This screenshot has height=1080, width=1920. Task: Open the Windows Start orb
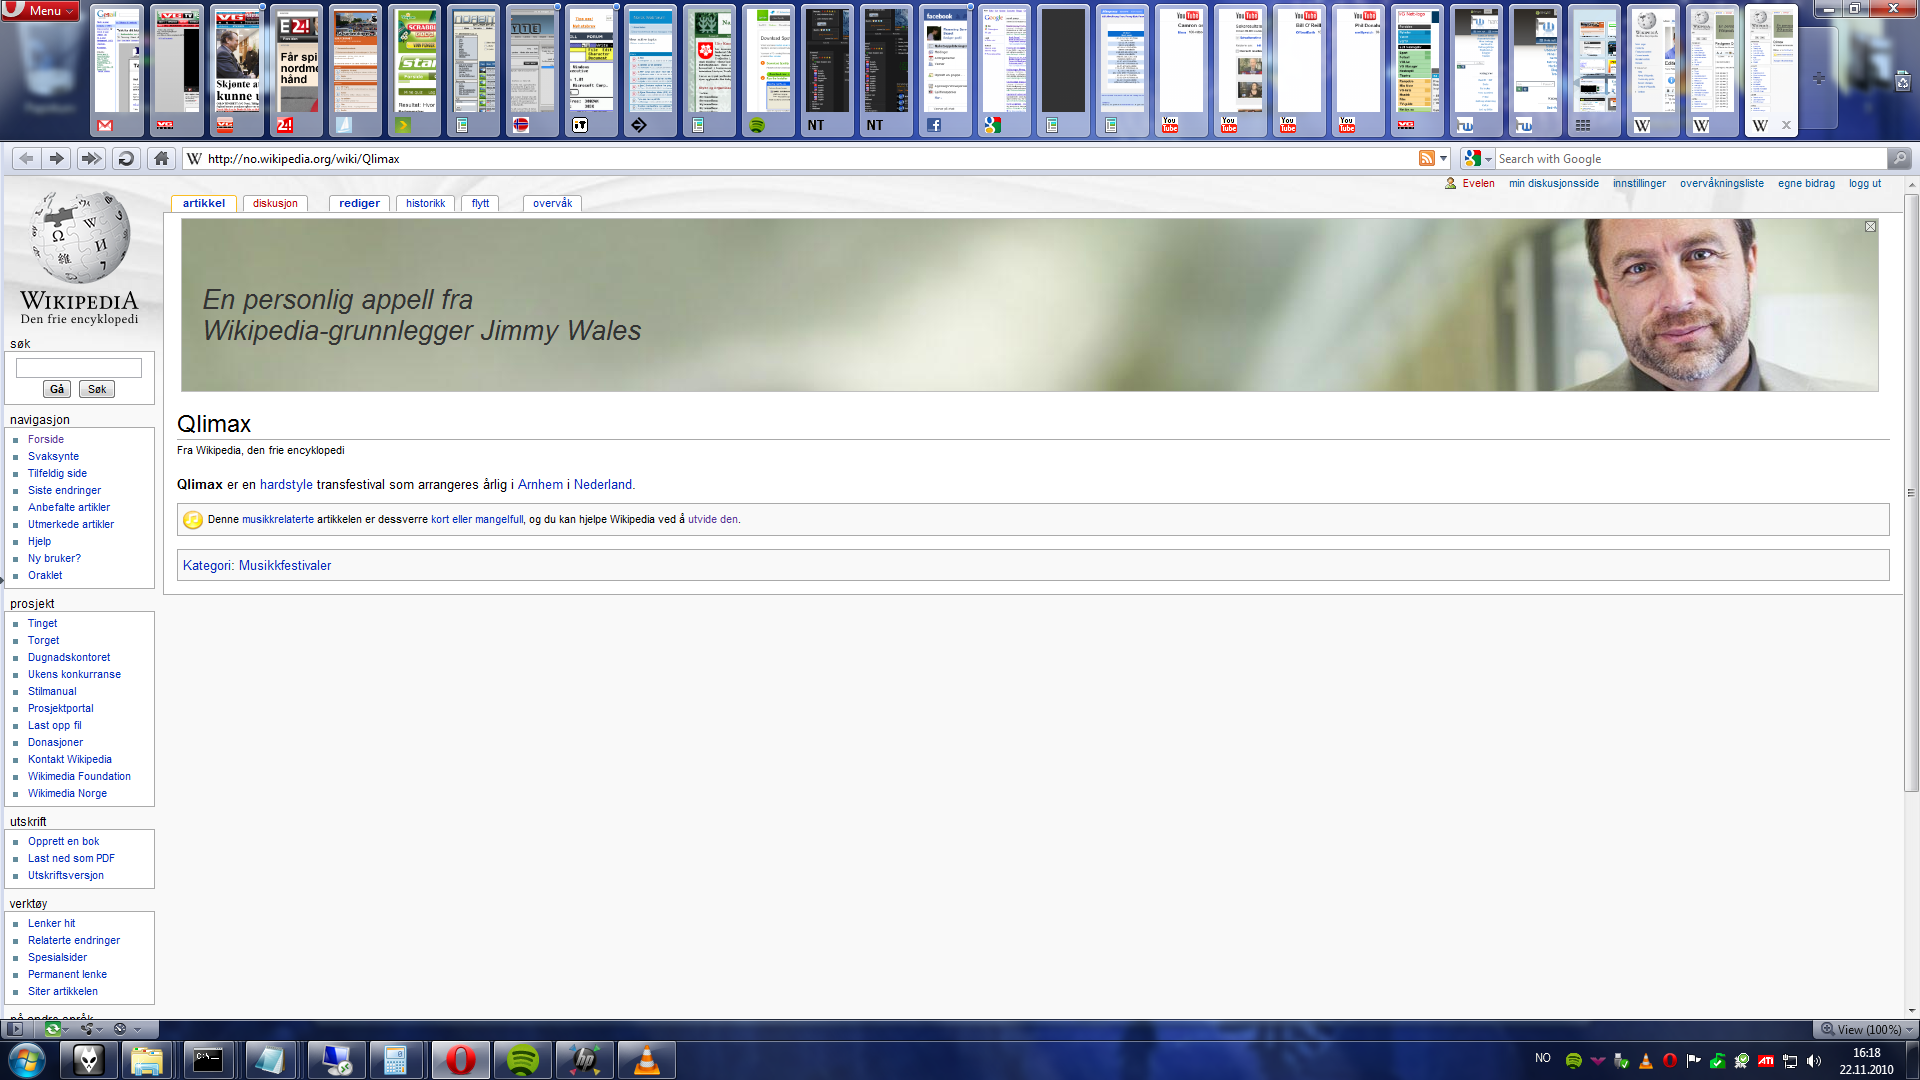point(27,1060)
